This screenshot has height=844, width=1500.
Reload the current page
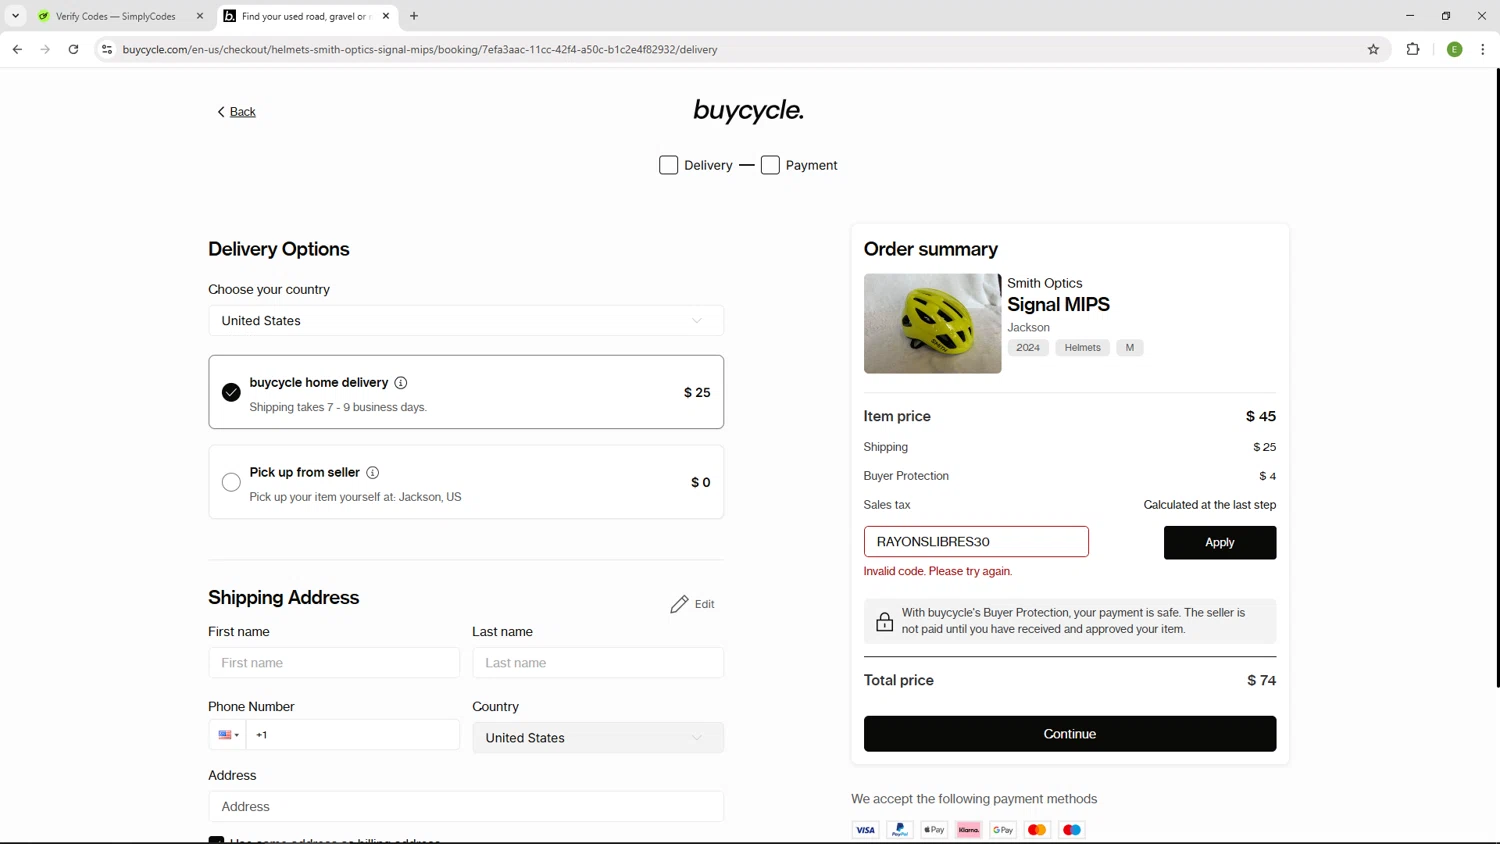[73, 49]
